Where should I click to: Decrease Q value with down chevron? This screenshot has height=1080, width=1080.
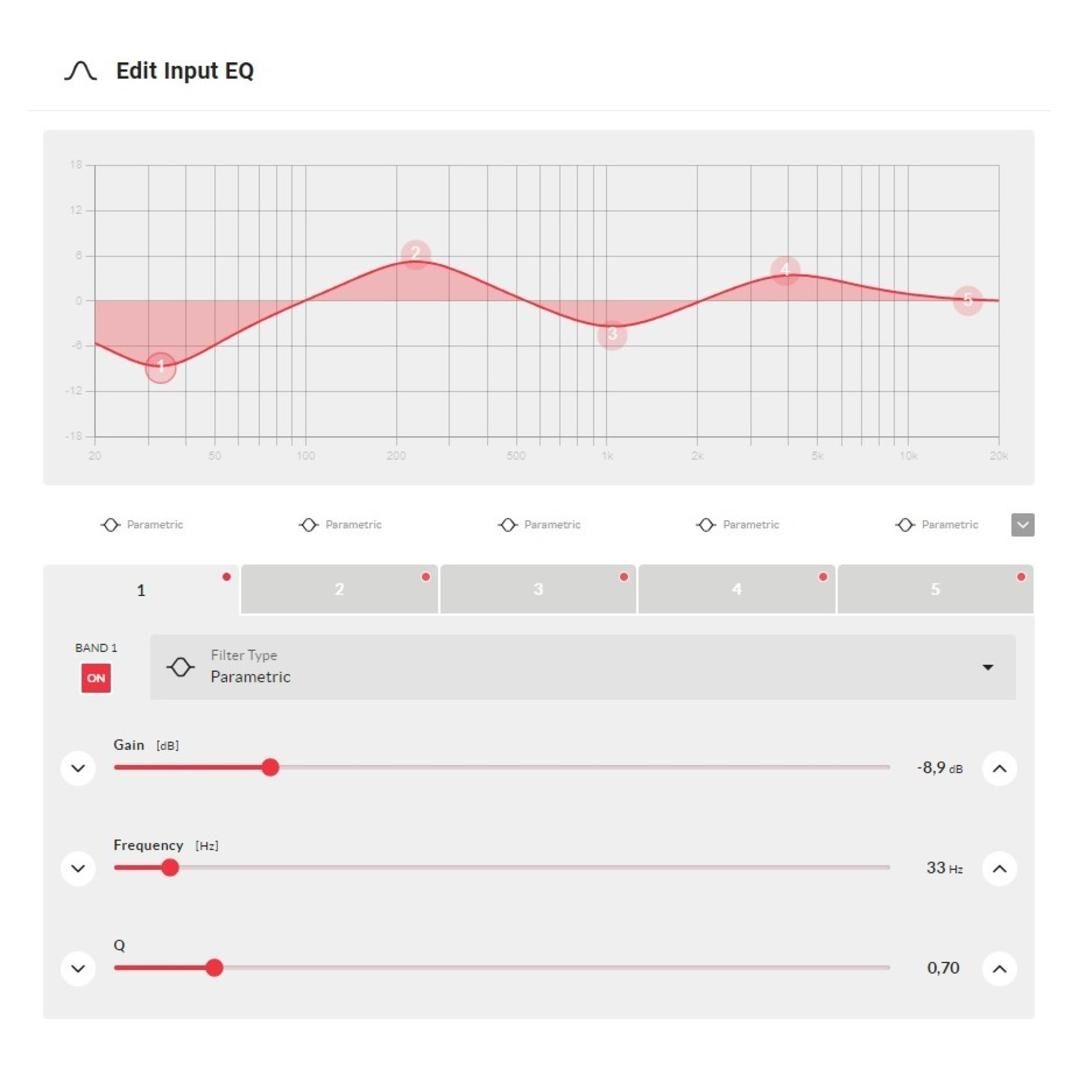coord(78,968)
